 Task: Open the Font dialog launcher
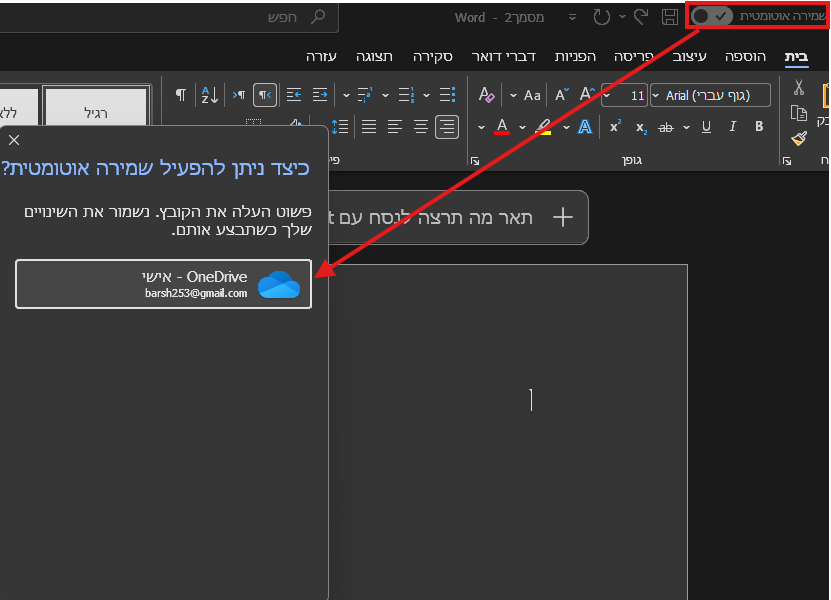coord(475,161)
